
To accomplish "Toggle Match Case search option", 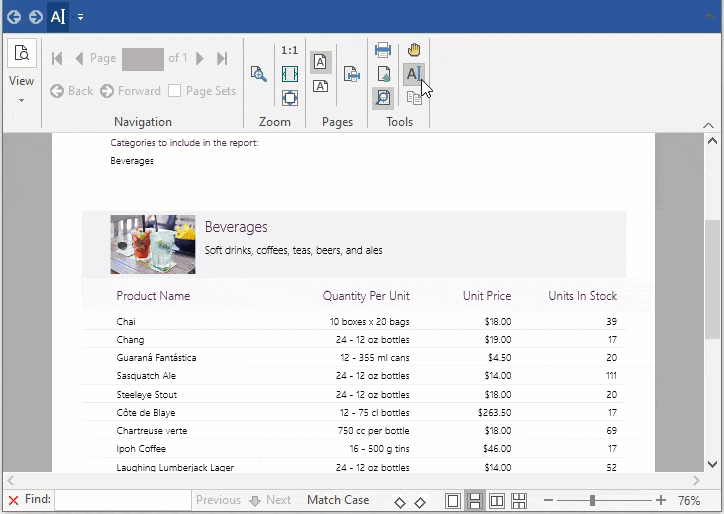I will pos(338,500).
